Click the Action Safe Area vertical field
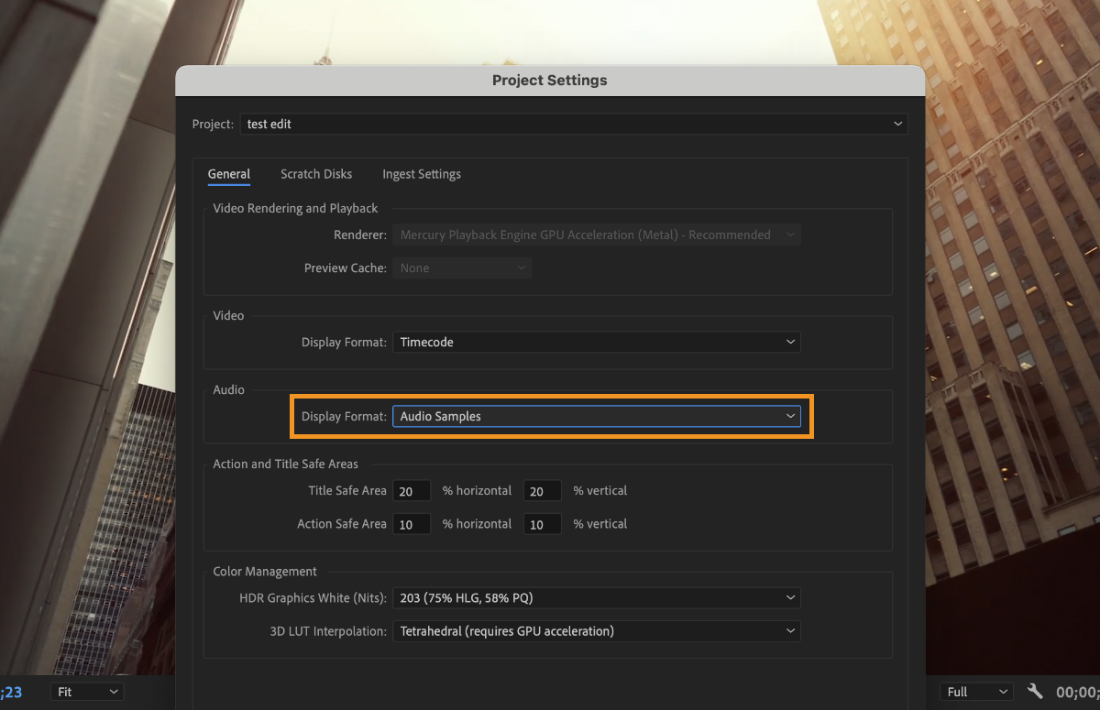Image resolution: width=1100 pixels, height=710 pixels. click(542, 524)
